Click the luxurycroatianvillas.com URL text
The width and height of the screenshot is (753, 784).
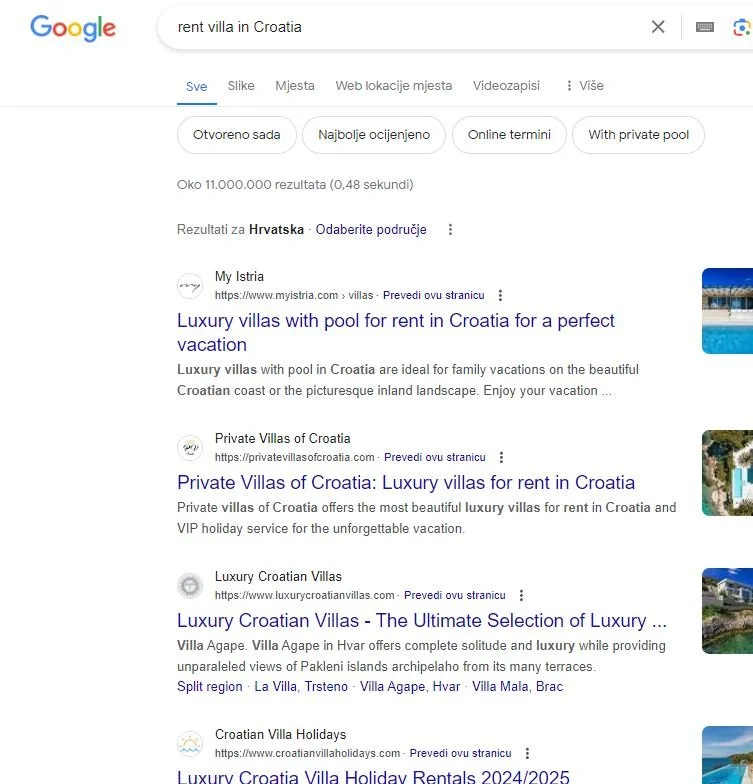(x=304, y=596)
